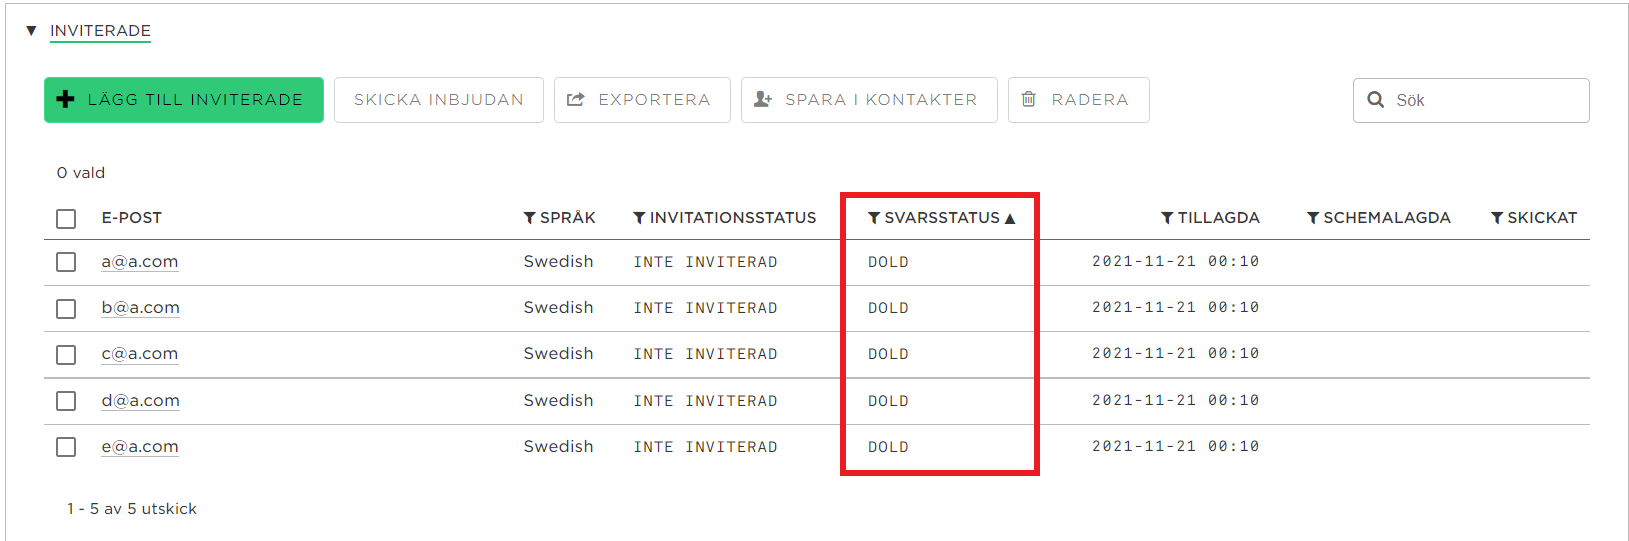The image size is (1629, 541).
Task: Click the SCHEMALAGDA column header
Action: [x=1387, y=218]
